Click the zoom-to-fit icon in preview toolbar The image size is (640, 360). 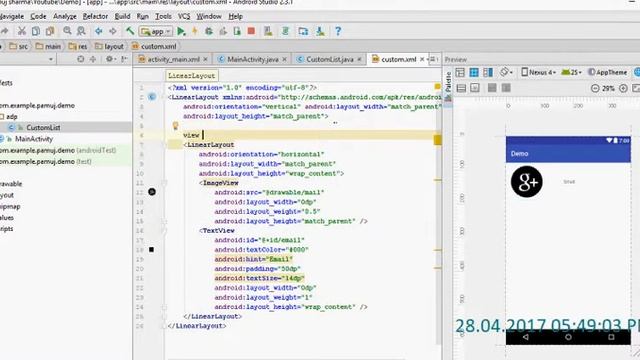point(636,88)
